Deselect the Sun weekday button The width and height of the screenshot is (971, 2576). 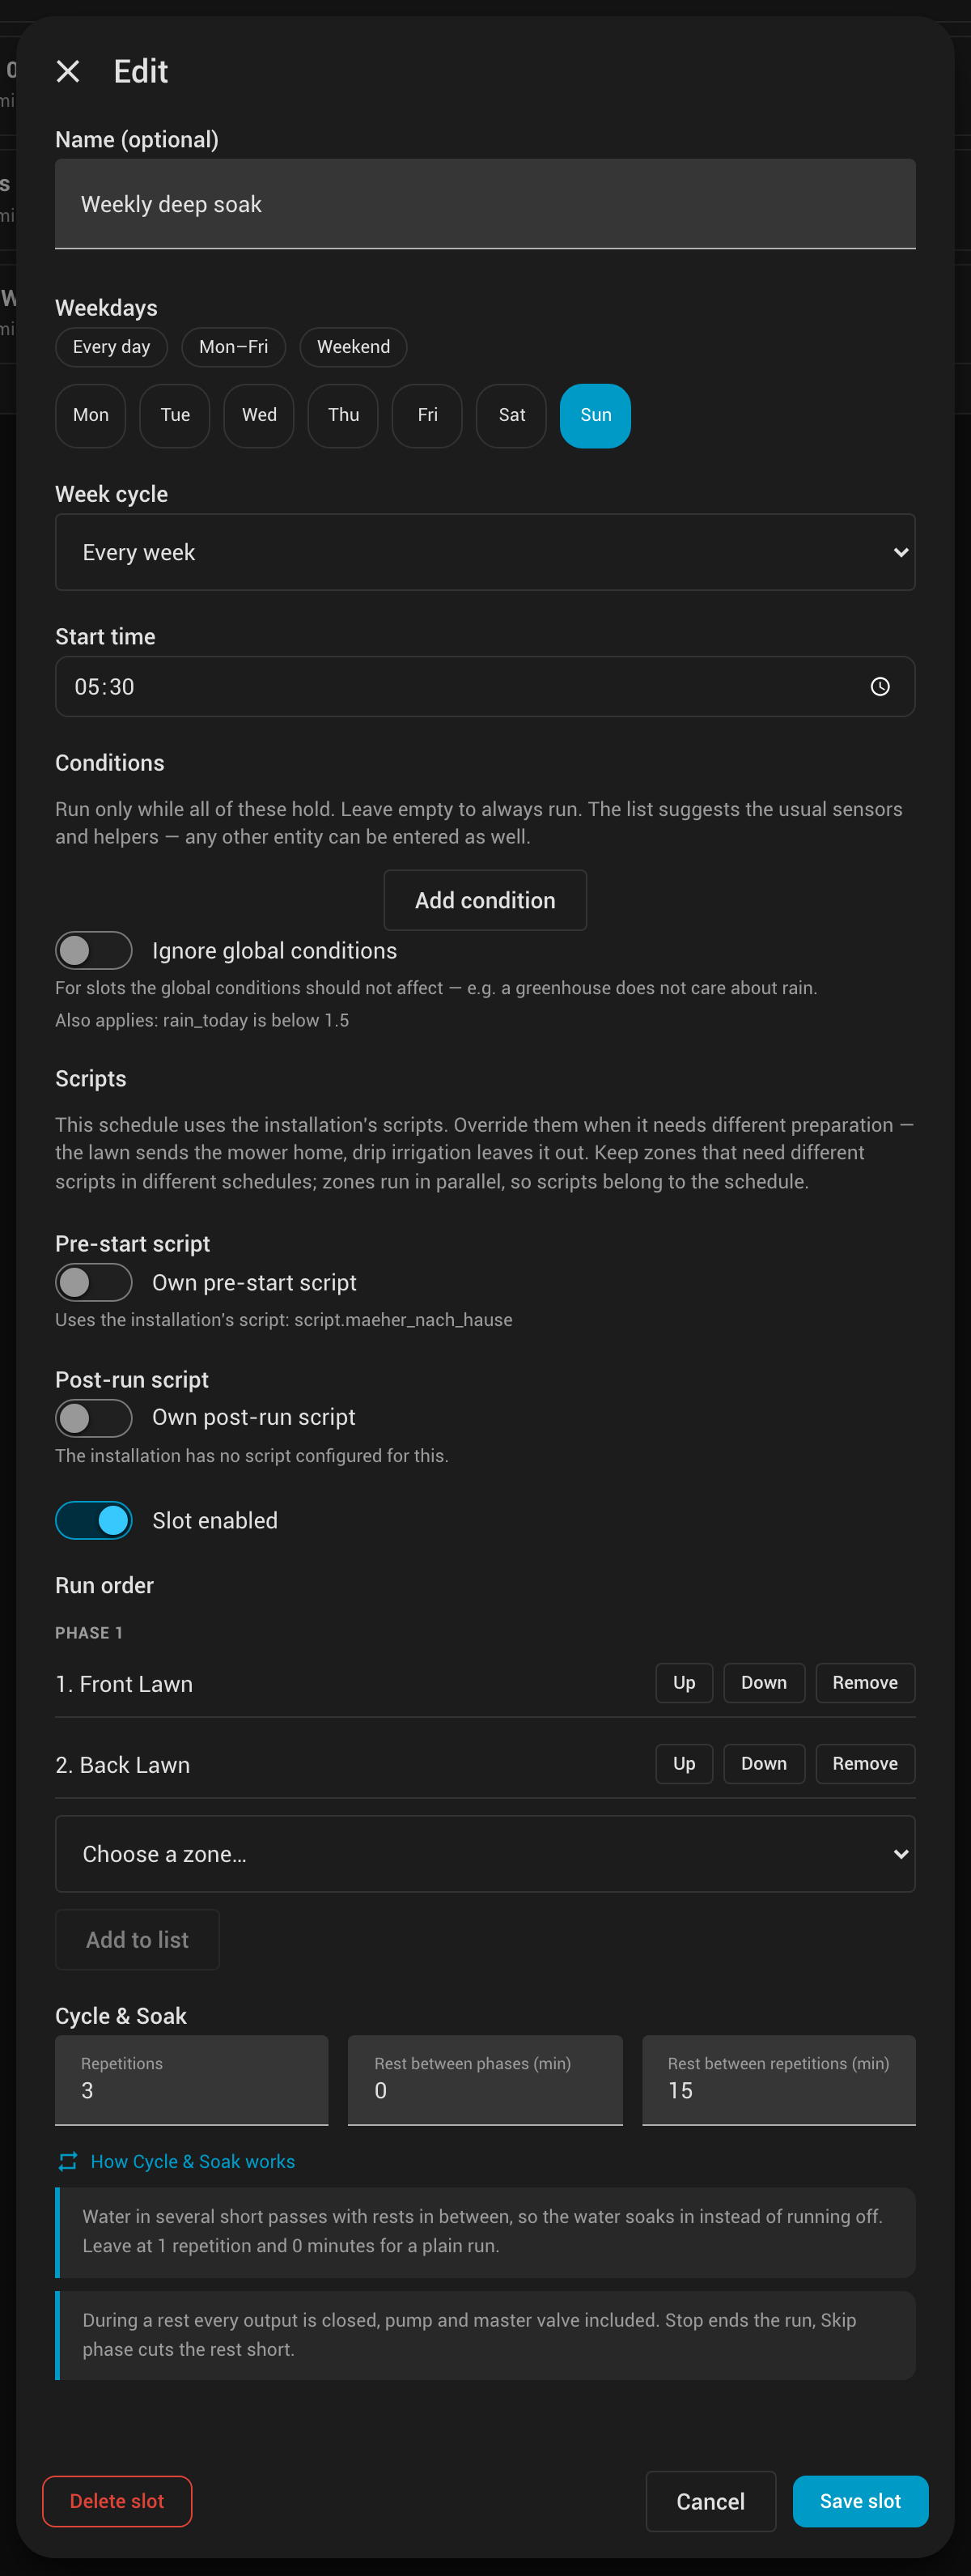595,415
